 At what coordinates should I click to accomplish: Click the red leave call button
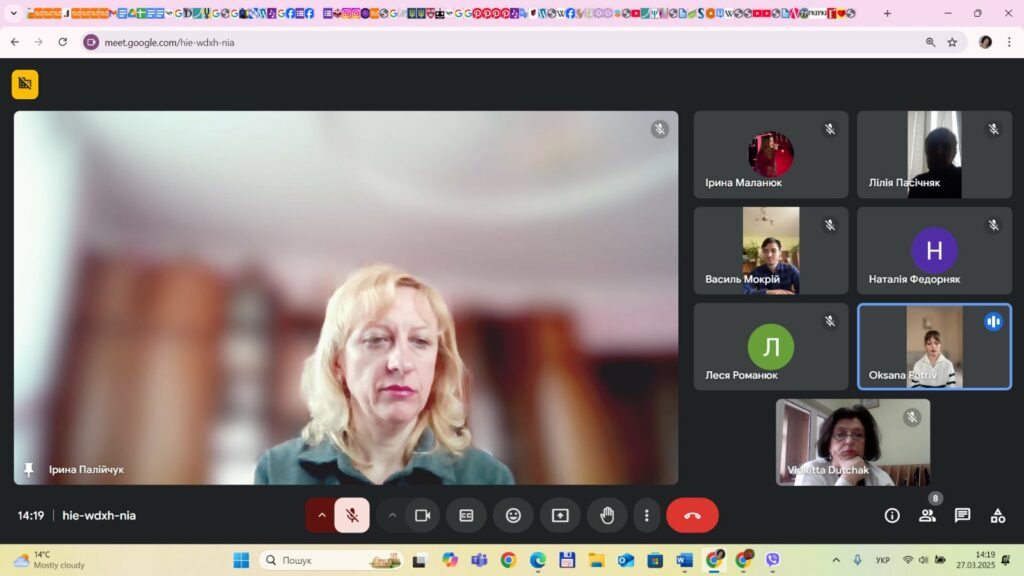pos(692,515)
